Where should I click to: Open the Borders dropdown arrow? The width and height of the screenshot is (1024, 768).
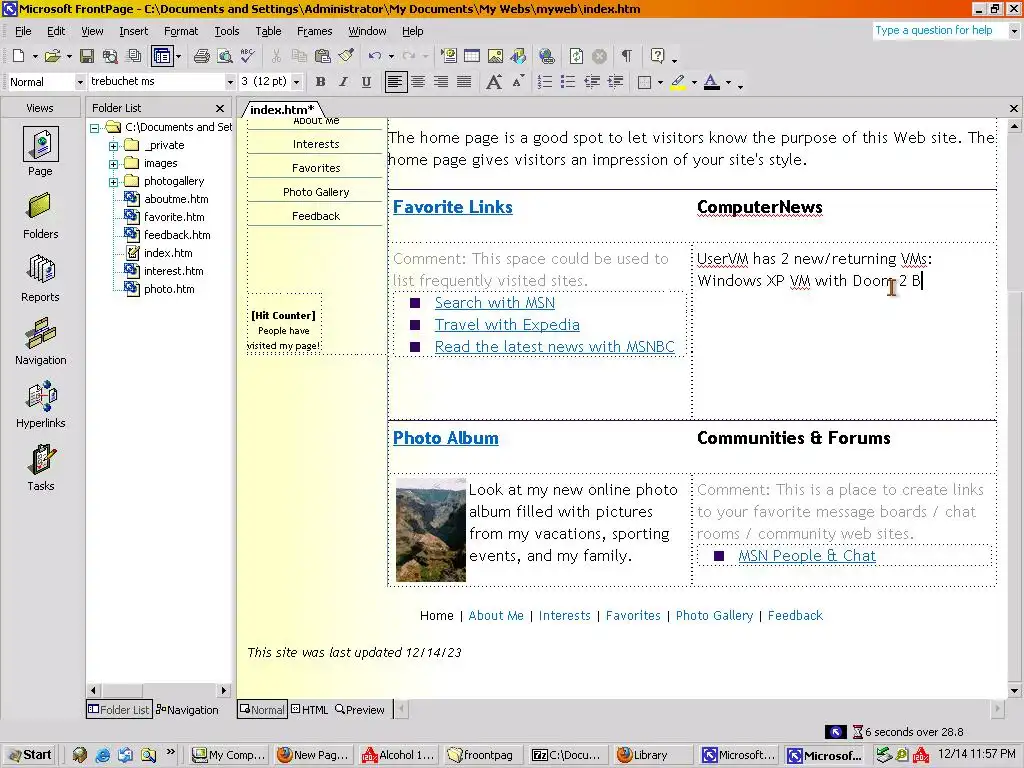click(x=660, y=82)
